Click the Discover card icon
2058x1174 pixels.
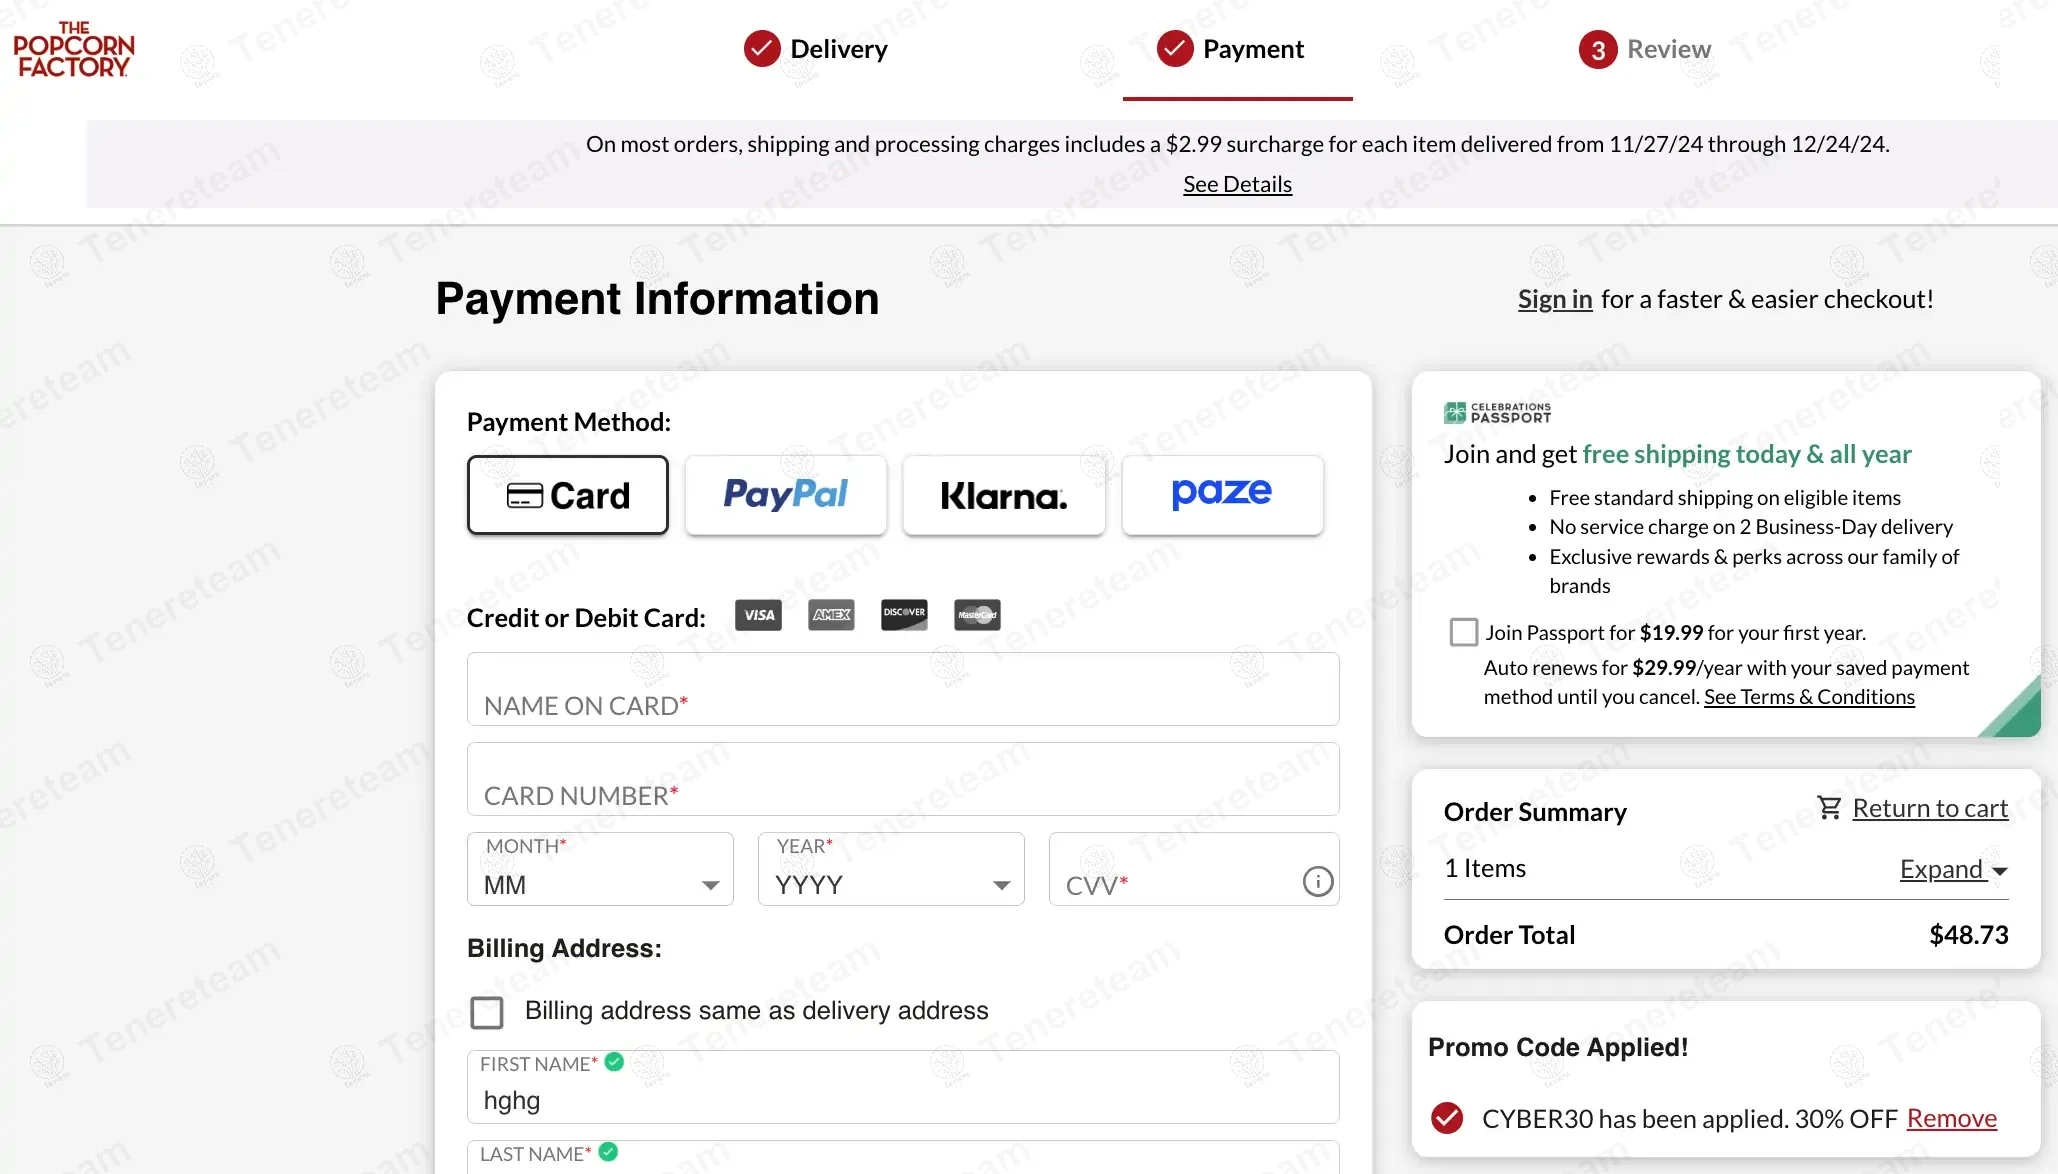click(904, 615)
